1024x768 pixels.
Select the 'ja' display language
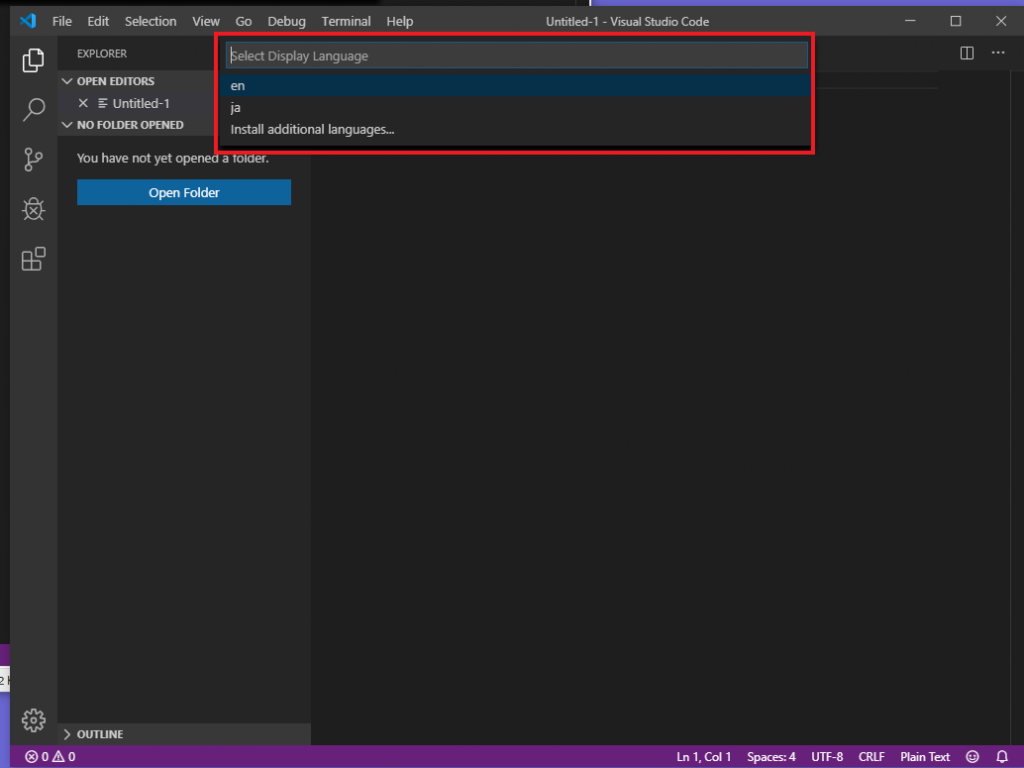point(515,108)
